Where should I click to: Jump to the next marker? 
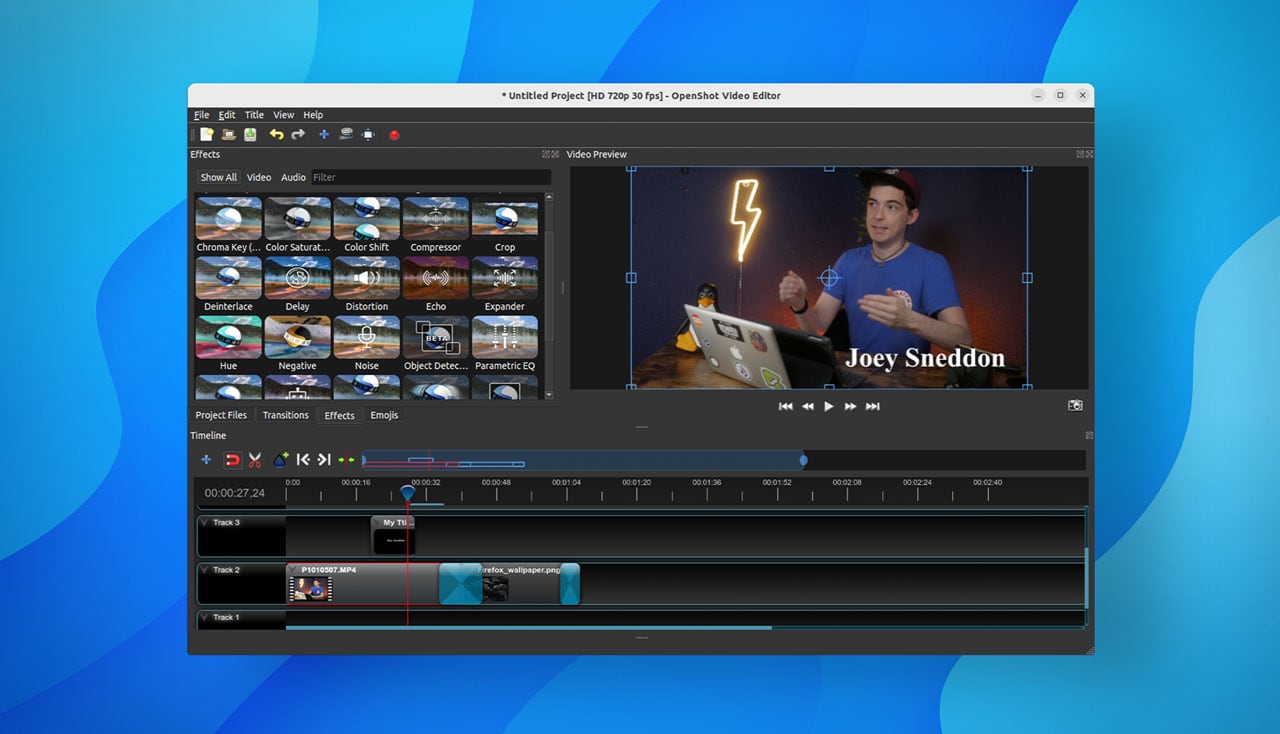click(324, 460)
